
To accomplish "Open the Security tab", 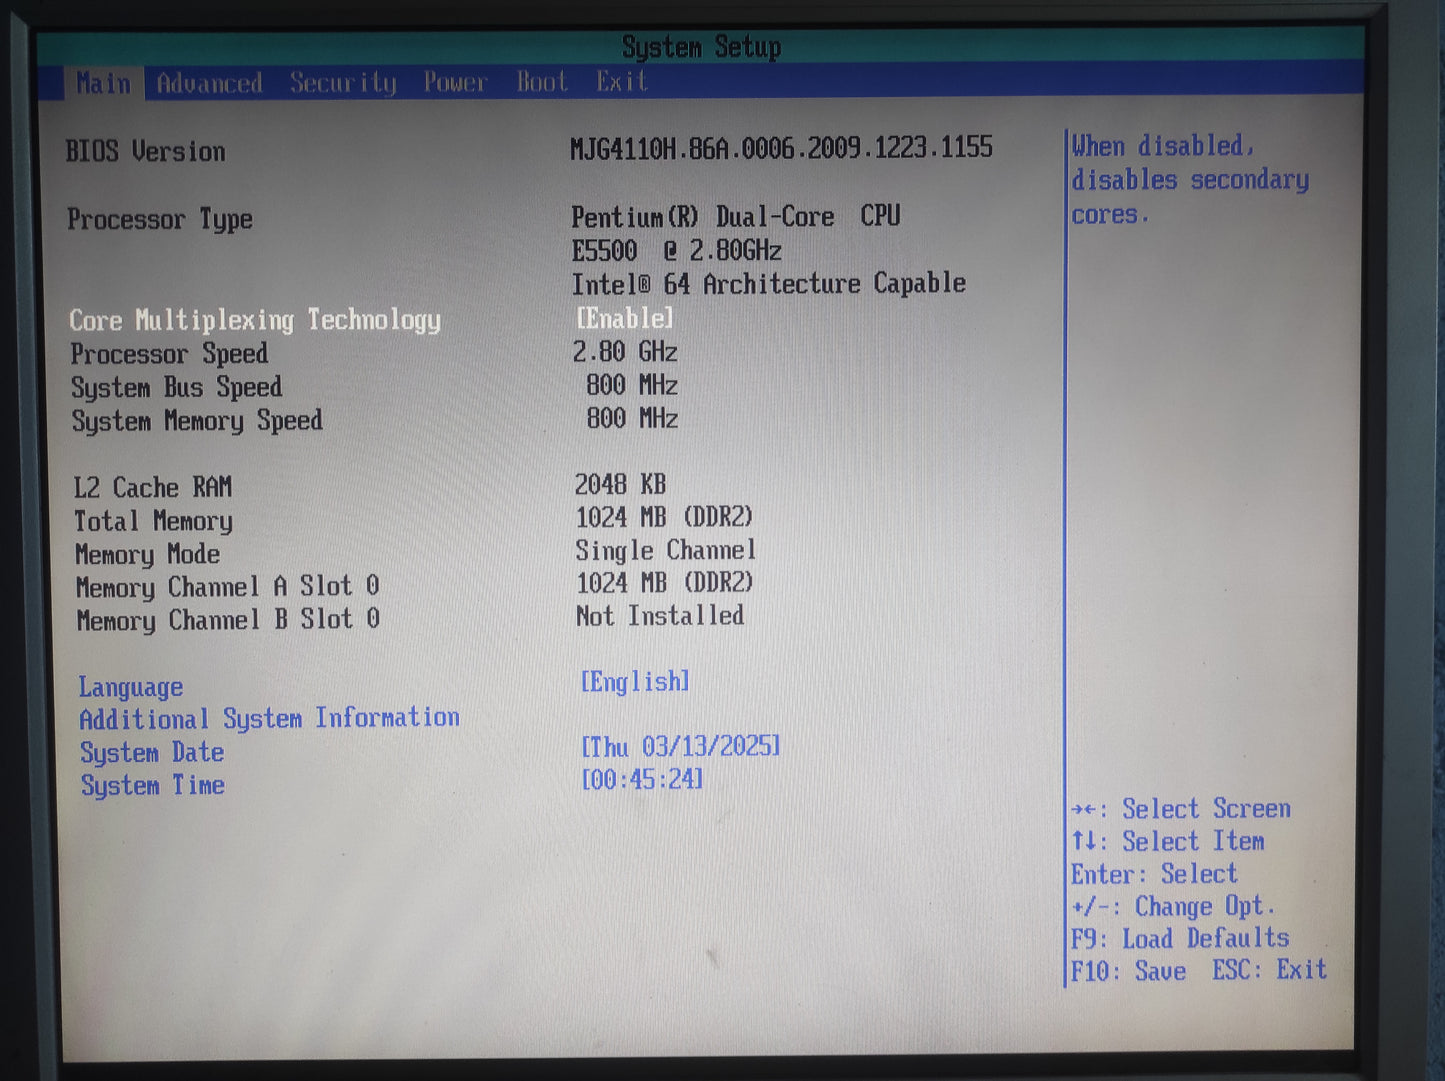I will tap(343, 82).
